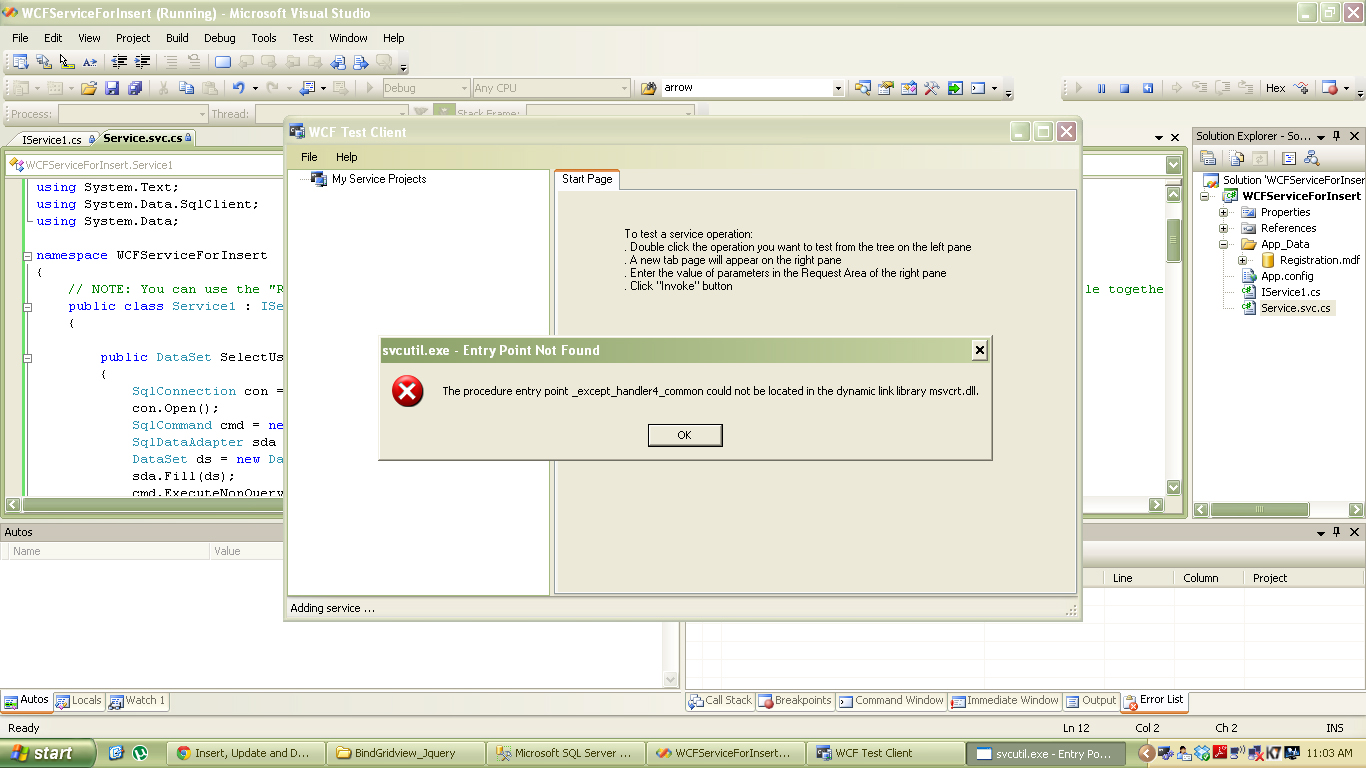Open the Output tab
Viewport: 1366px width, 768px height.
[1091, 701]
